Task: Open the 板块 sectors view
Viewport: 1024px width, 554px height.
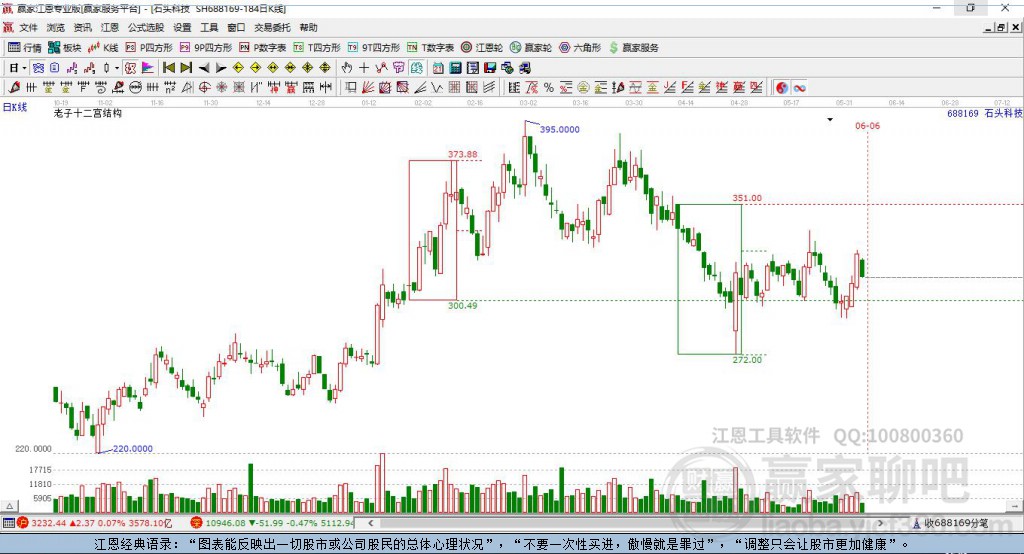Action: pyautogui.click(x=64, y=48)
